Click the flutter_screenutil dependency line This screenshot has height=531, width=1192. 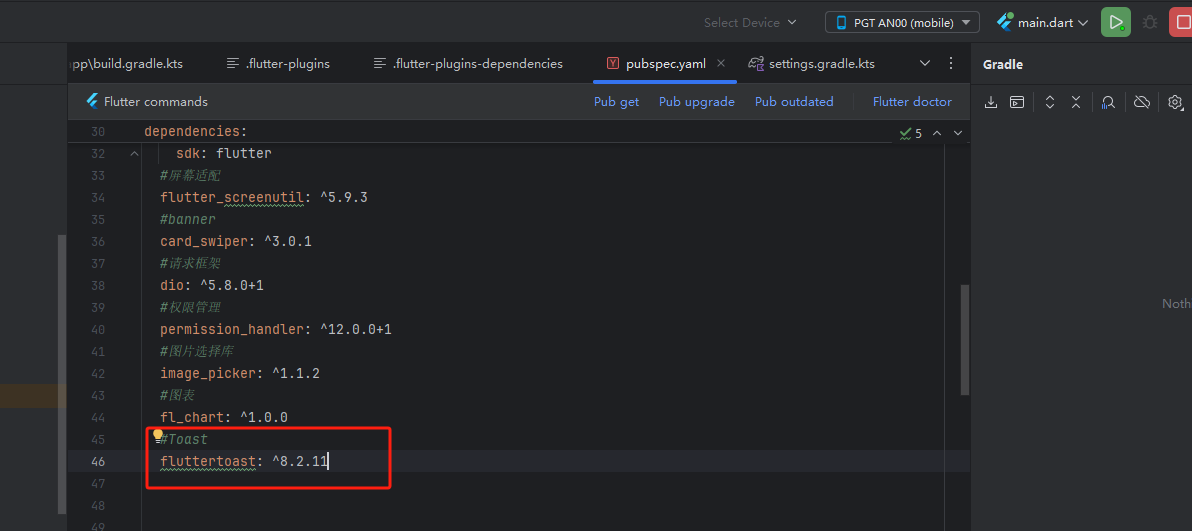(x=264, y=198)
